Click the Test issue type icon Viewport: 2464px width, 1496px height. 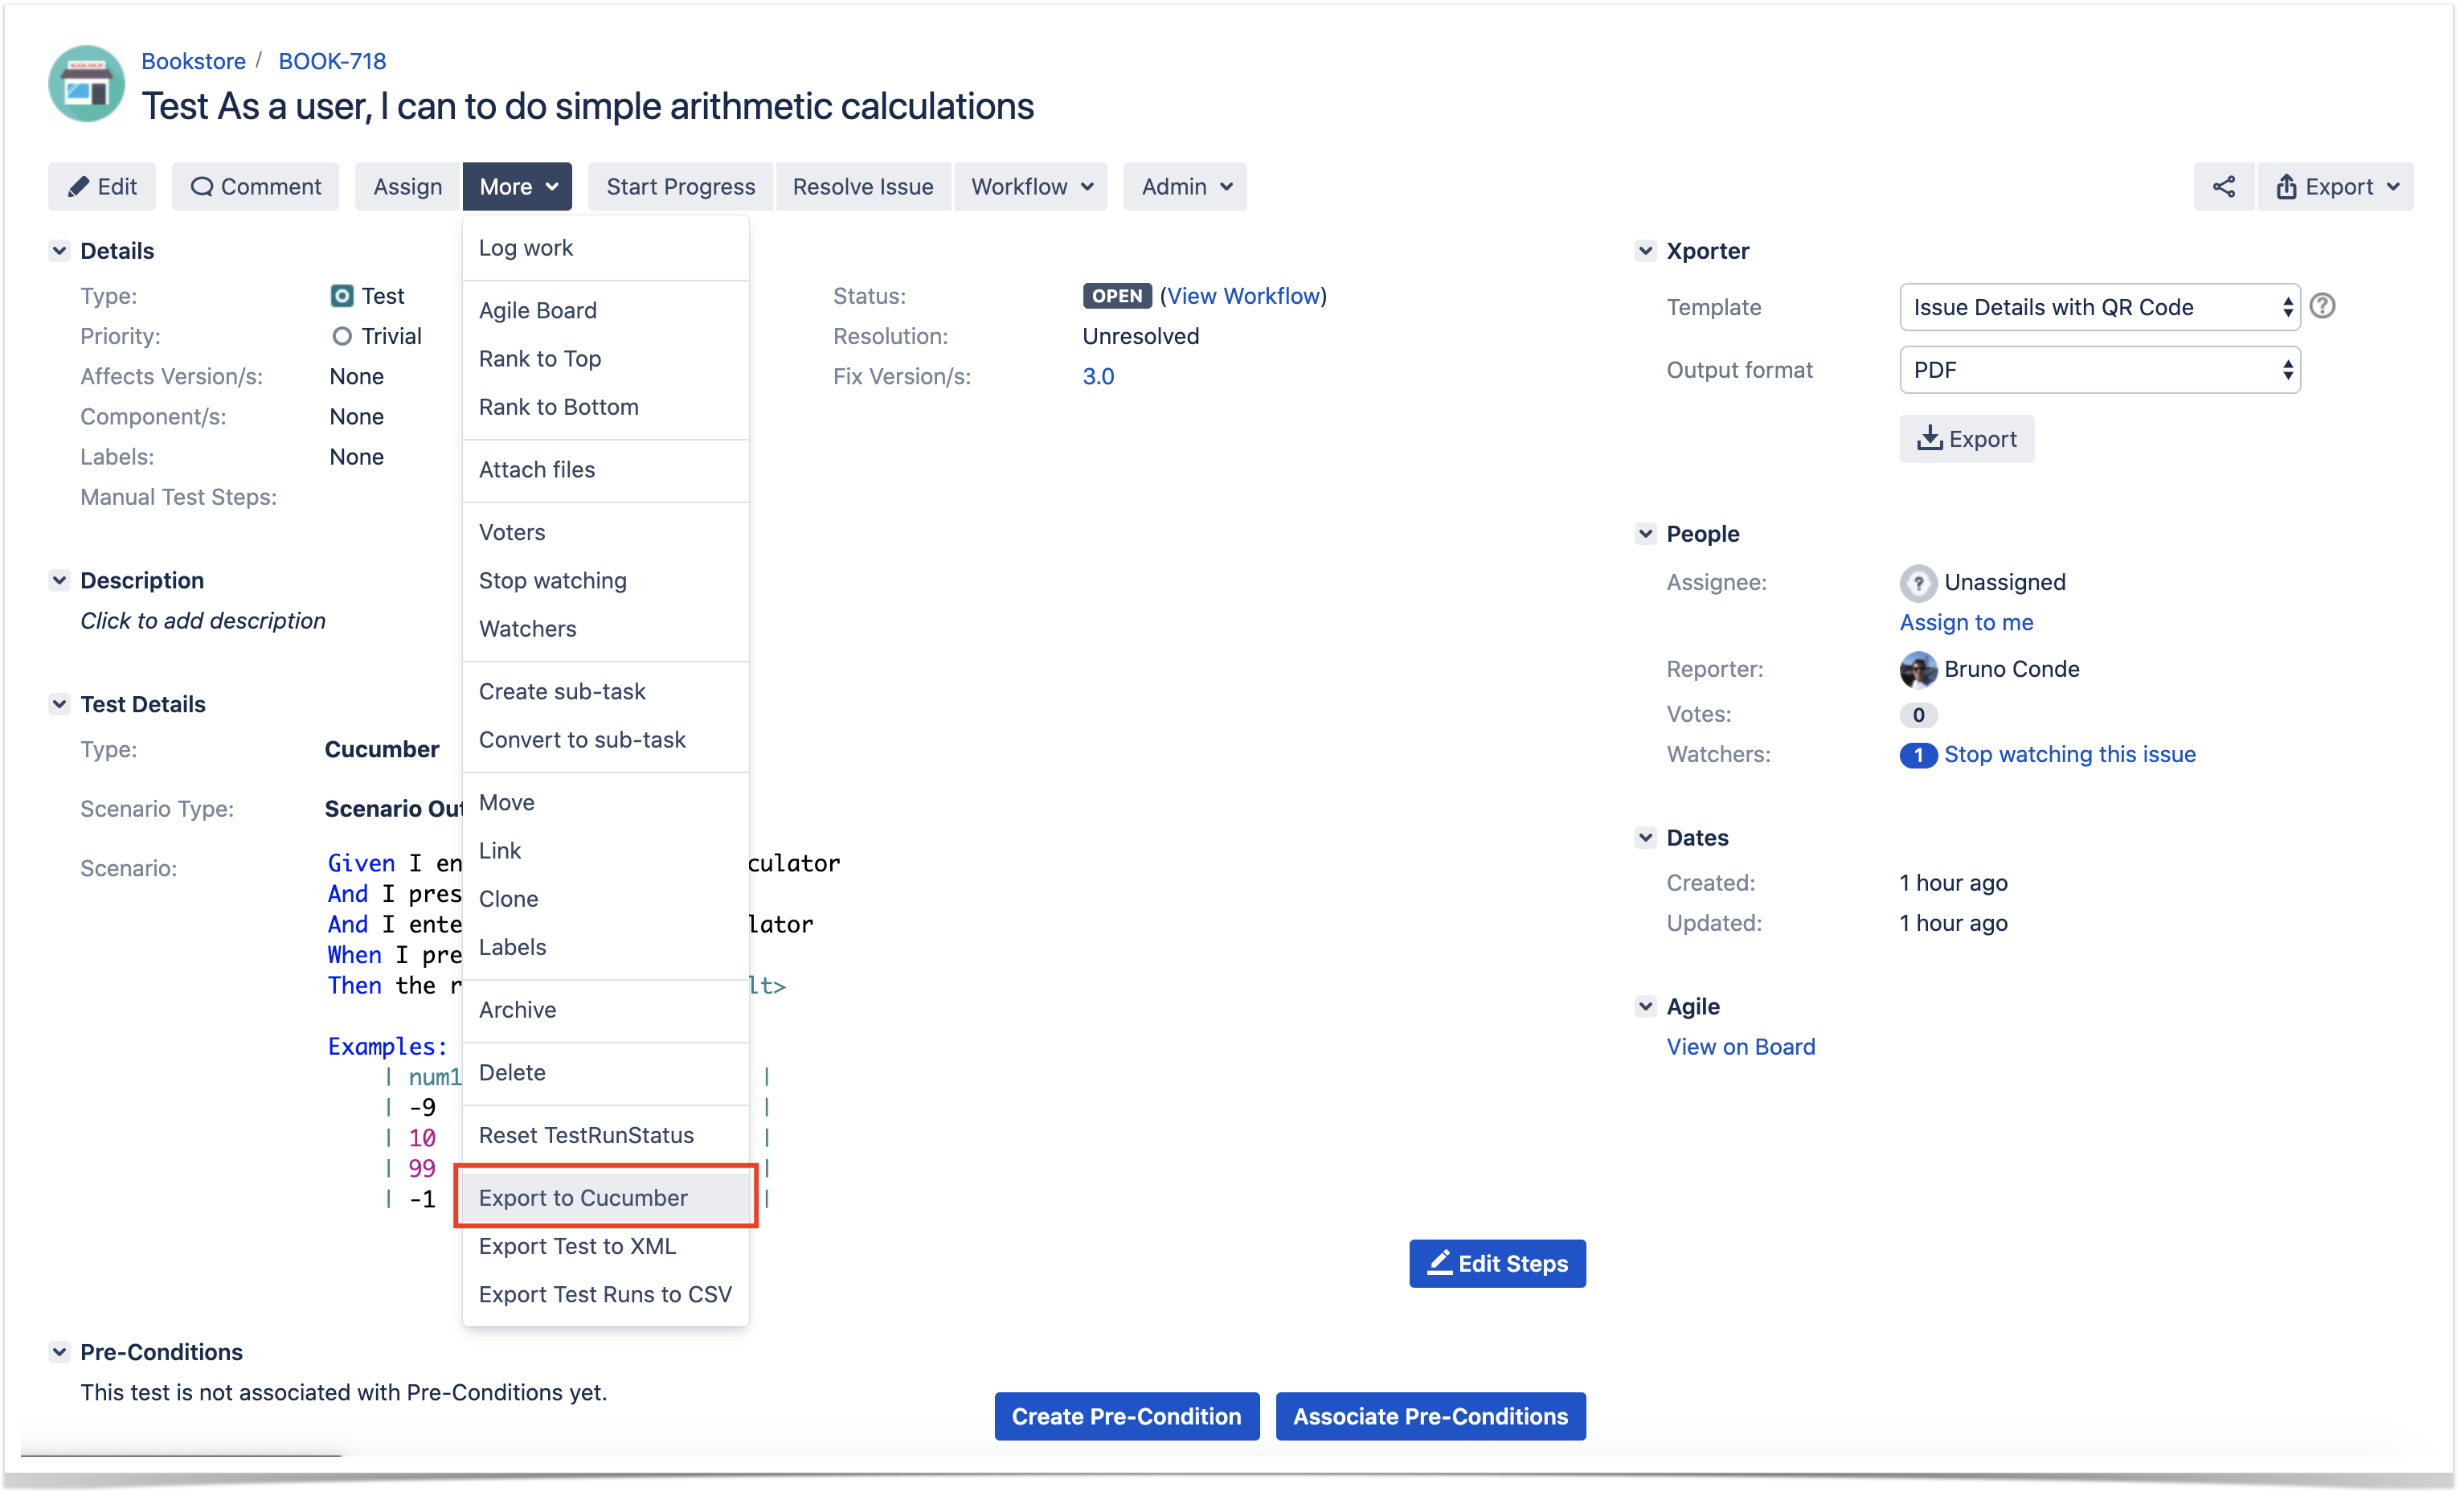tap(342, 296)
